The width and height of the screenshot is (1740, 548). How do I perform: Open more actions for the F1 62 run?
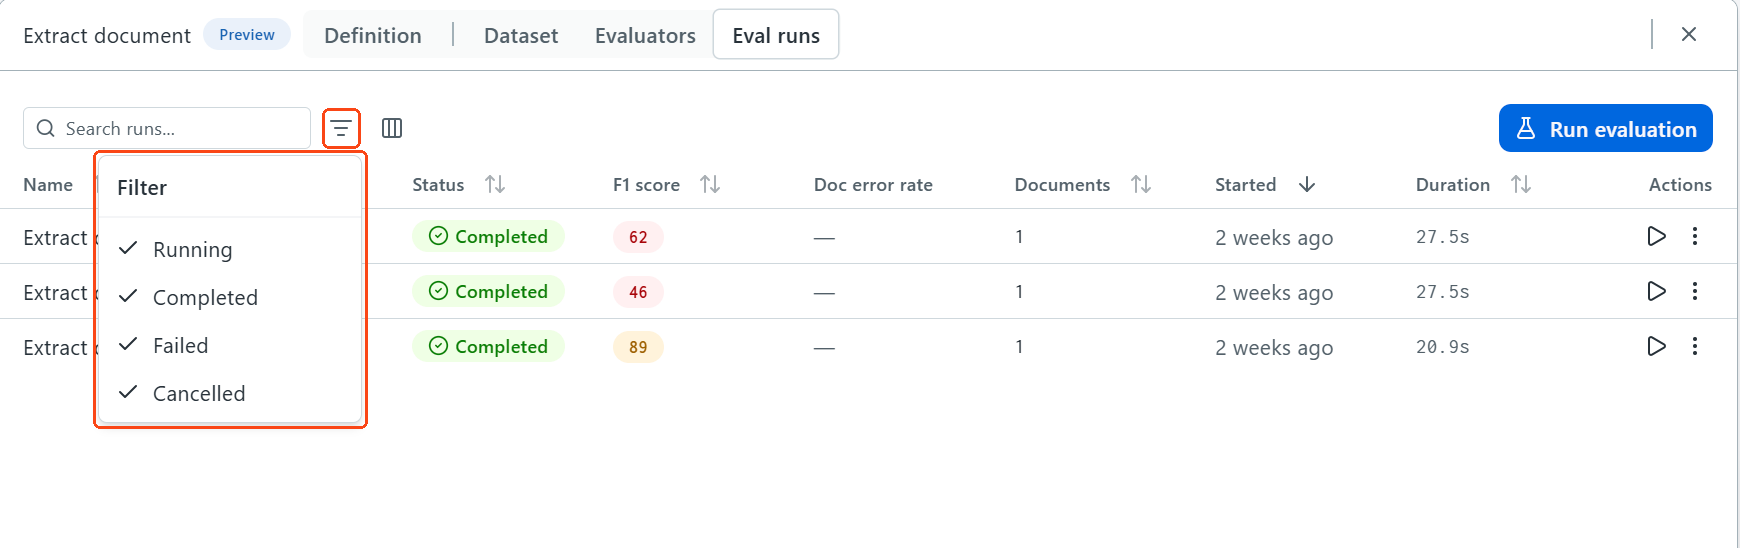click(1695, 236)
